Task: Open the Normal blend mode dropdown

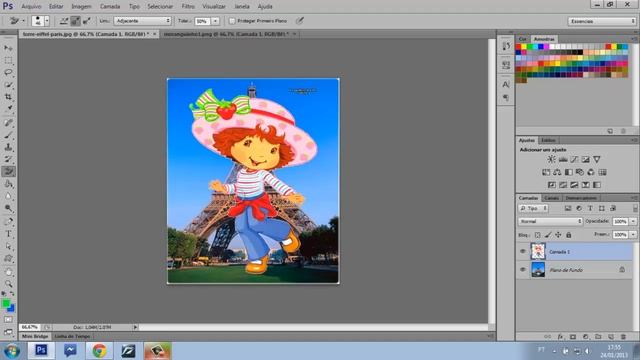Action: (x=550, y=221)
